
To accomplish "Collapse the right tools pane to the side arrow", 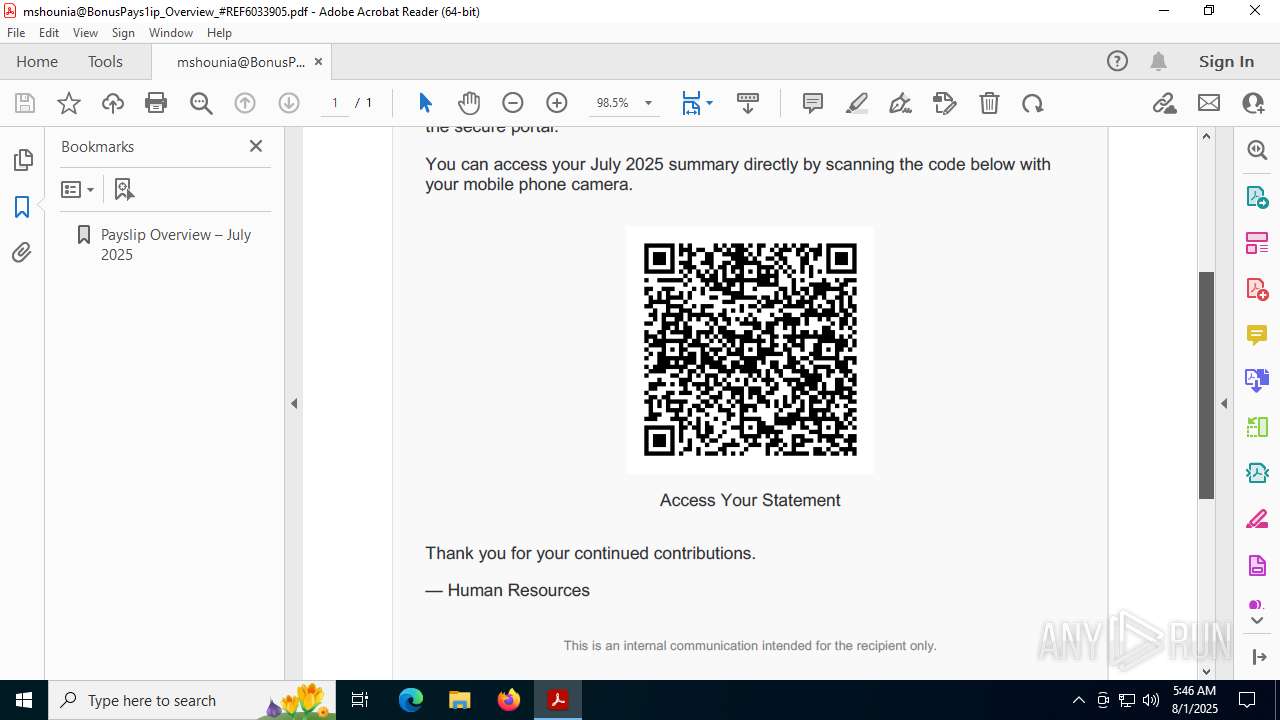I will coord(1258,657).
